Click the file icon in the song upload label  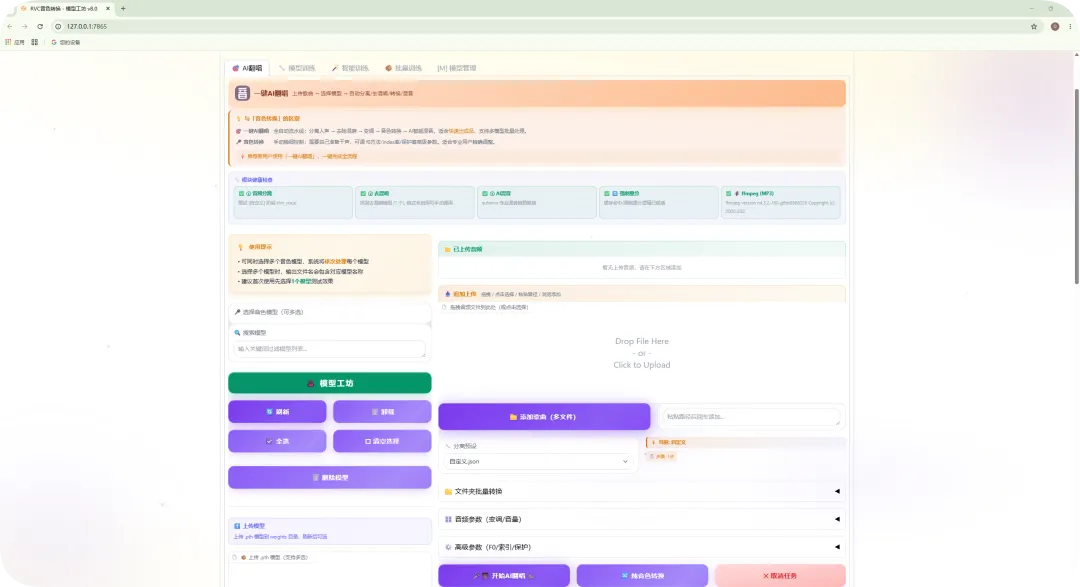point(445,307)
